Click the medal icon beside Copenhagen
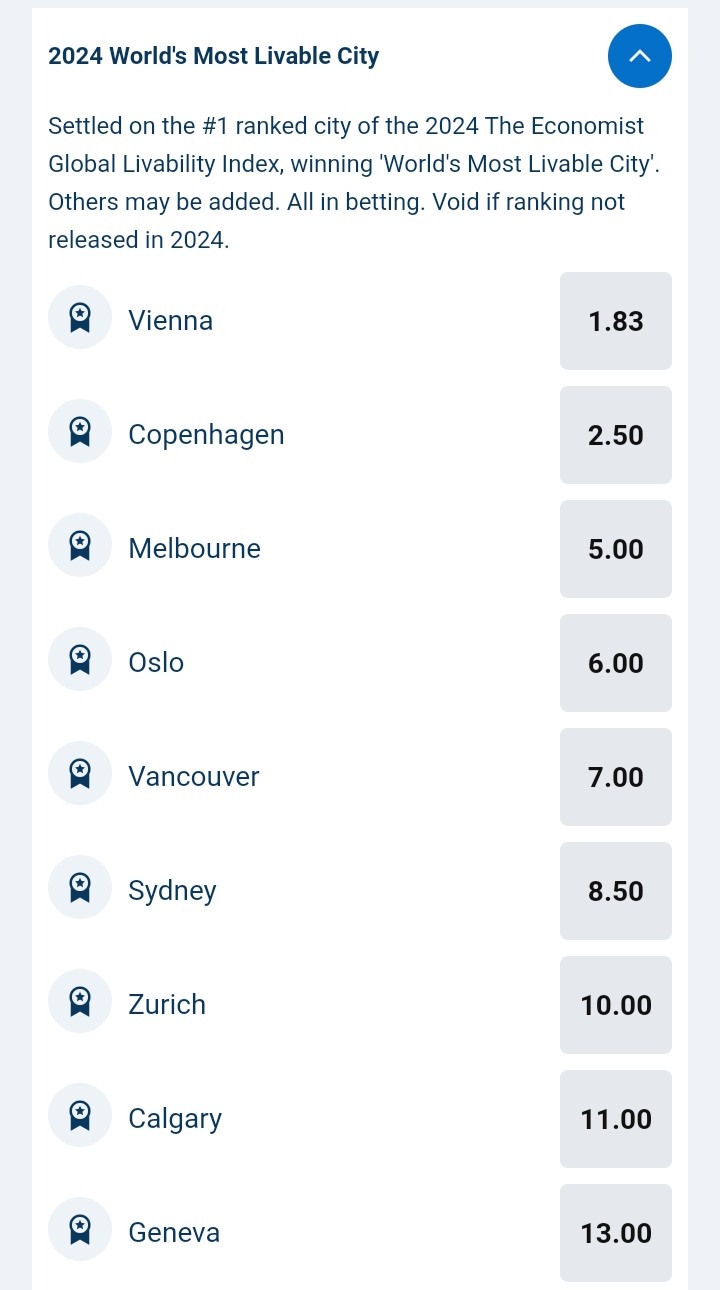This screenshot has height=1290, width=720. coord(80,432)
